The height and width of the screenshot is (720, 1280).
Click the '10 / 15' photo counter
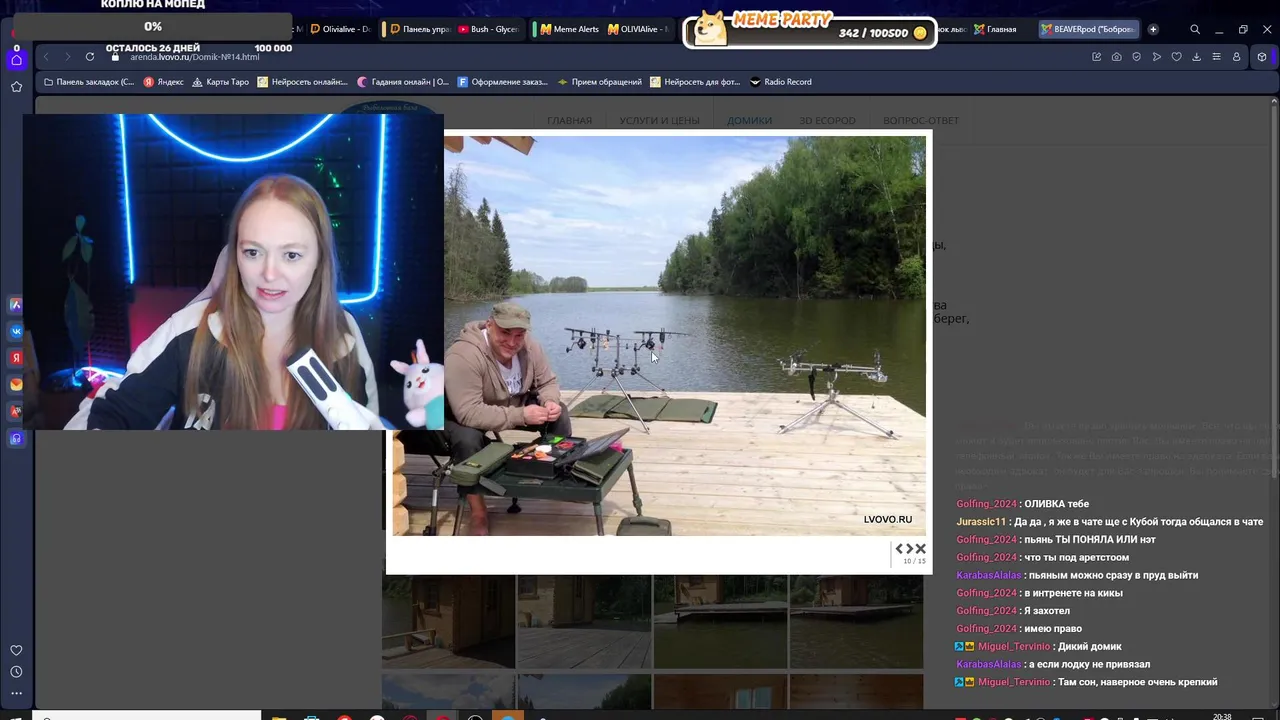coord(914,561)
